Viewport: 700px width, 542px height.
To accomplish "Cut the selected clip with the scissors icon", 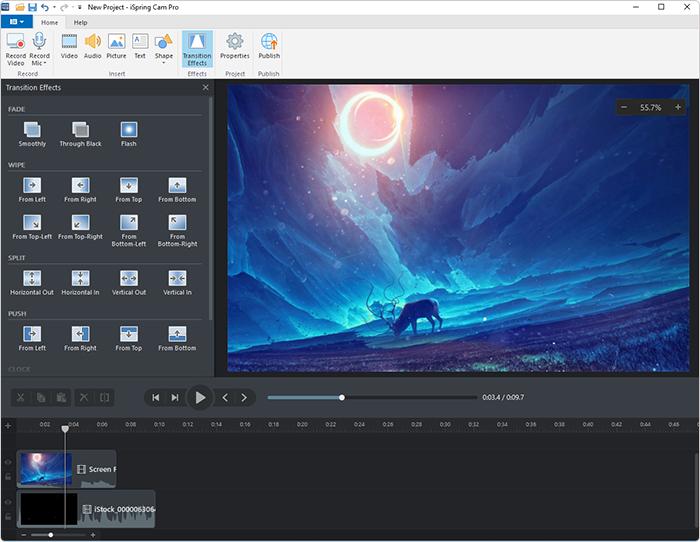I will pyautogui.click(x=21, y=397).
